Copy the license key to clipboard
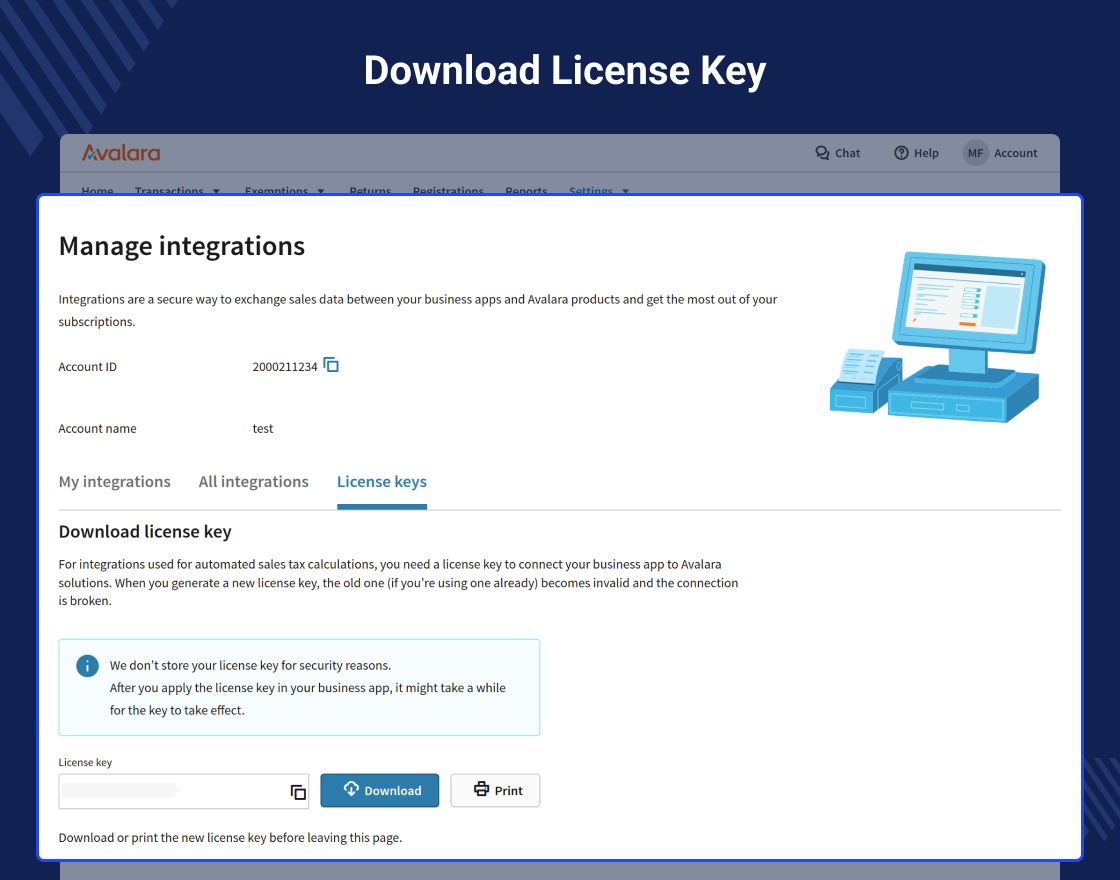Image resolution: width=1120 pixels, height=880 pixels. click(x=298, y=791)
